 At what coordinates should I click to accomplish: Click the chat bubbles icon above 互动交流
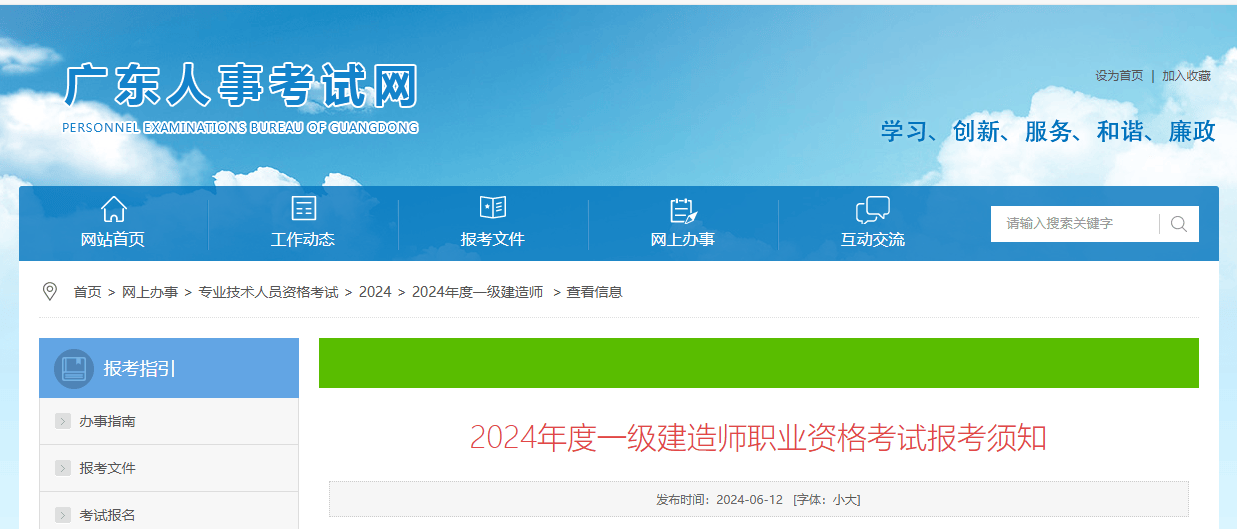click(x=872, y=209)
